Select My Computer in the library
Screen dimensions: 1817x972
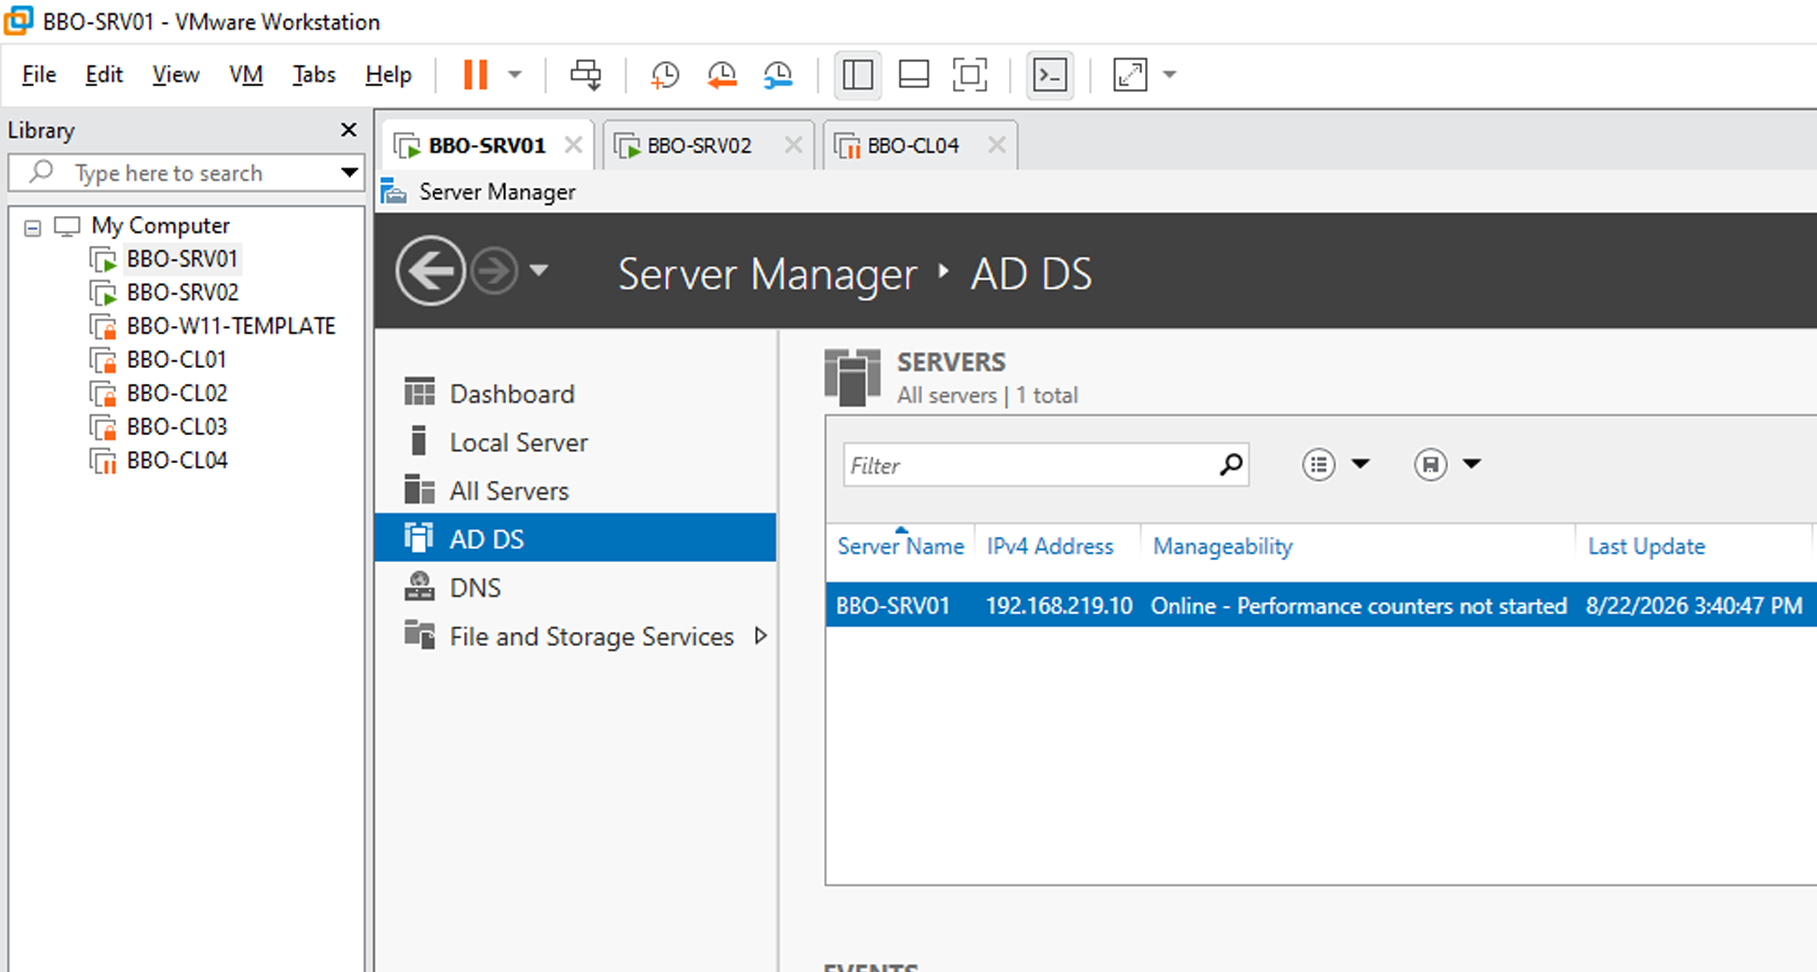(x=160, y=226)
